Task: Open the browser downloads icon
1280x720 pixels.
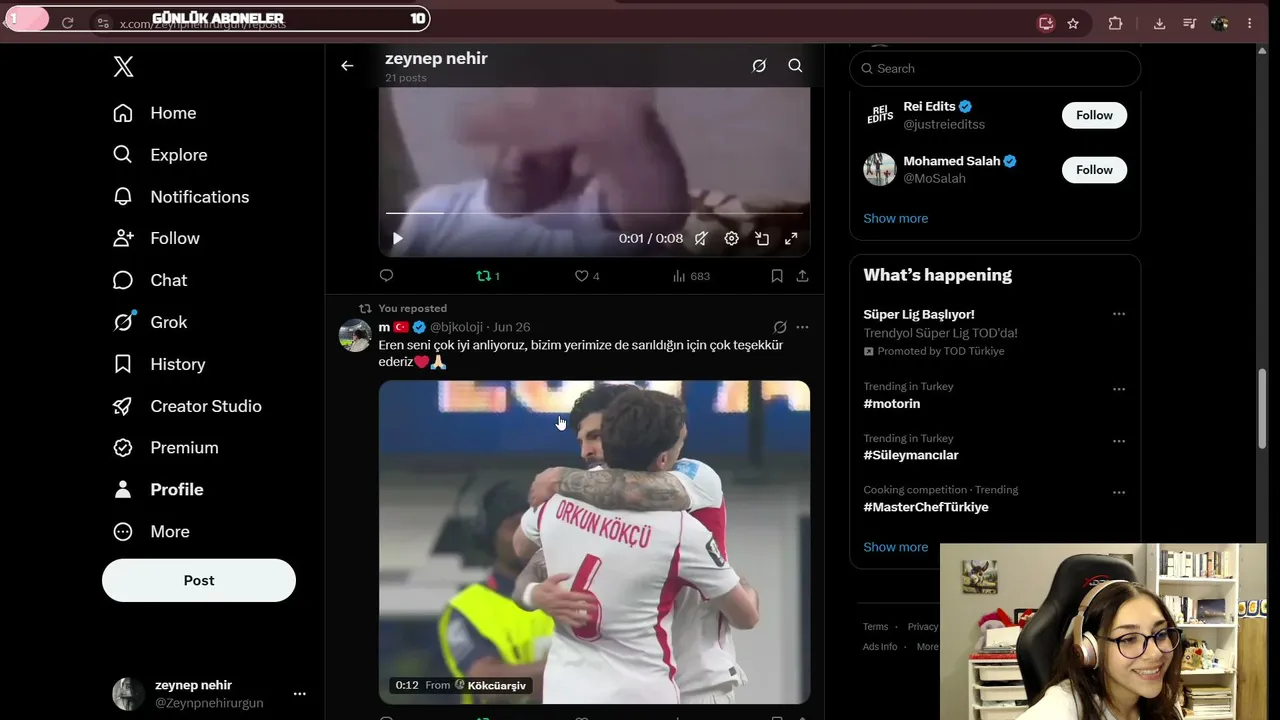Action: [x=1160, y=23]
